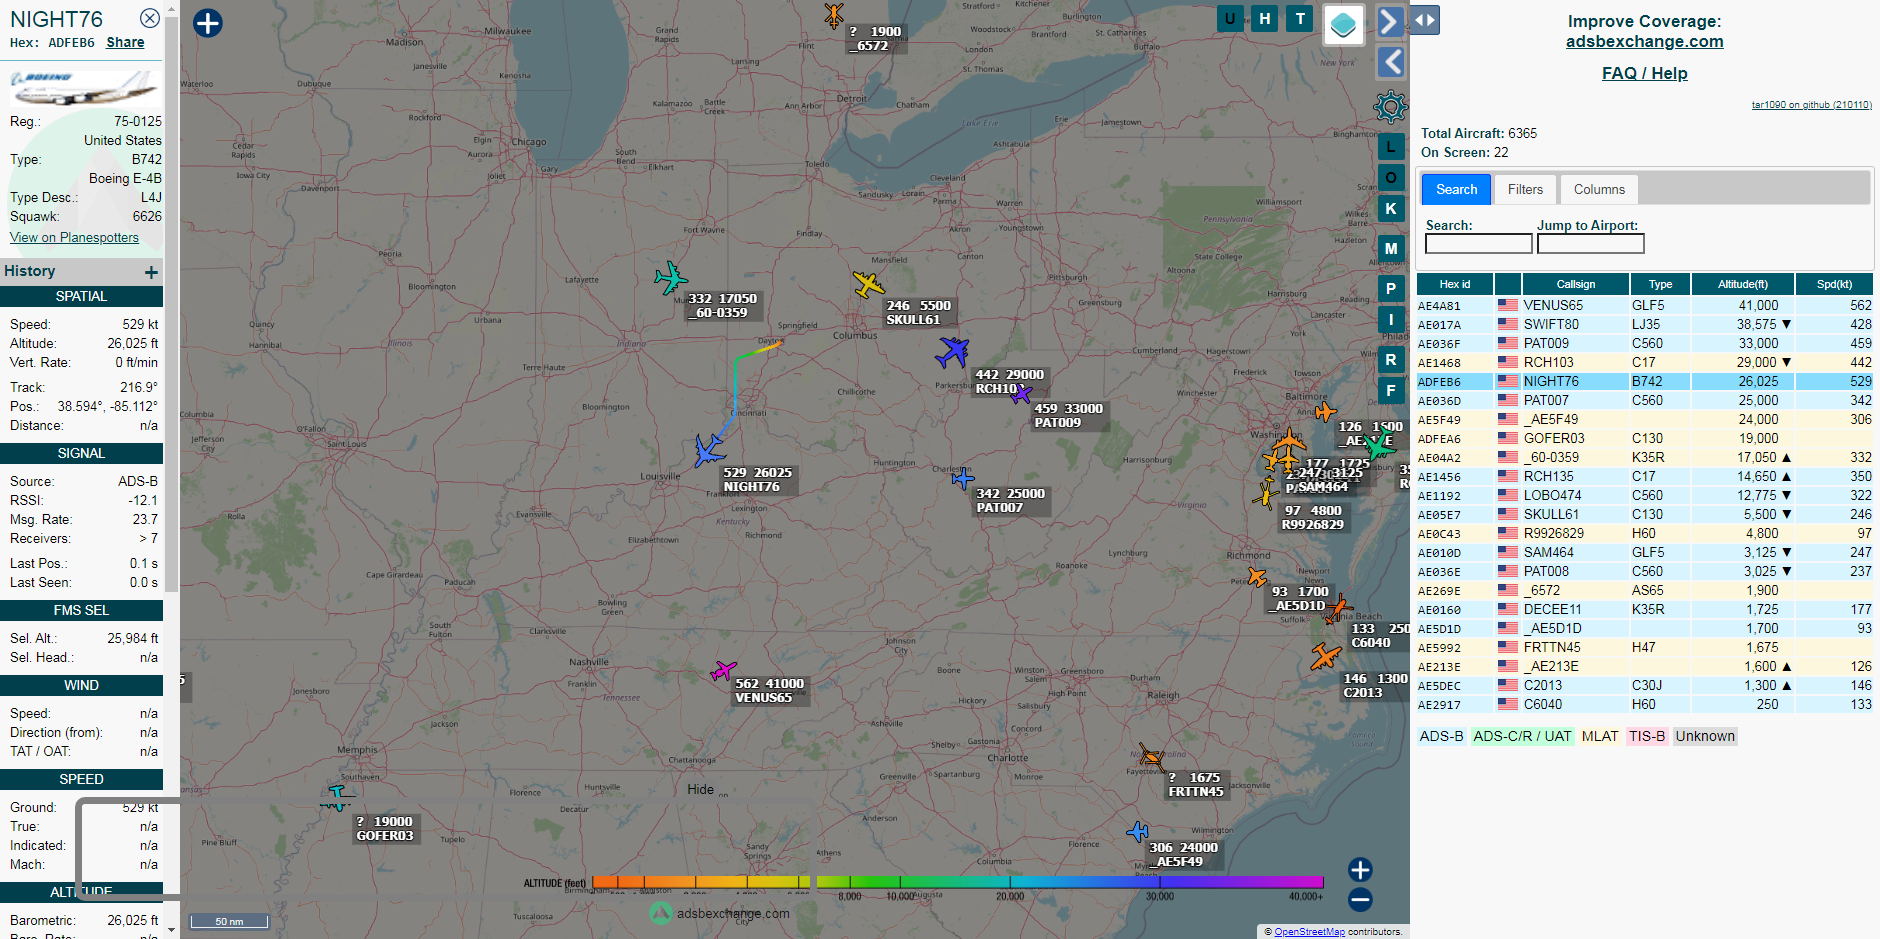
Task: Open View on Planespotters link
Action: click(74, 237)
